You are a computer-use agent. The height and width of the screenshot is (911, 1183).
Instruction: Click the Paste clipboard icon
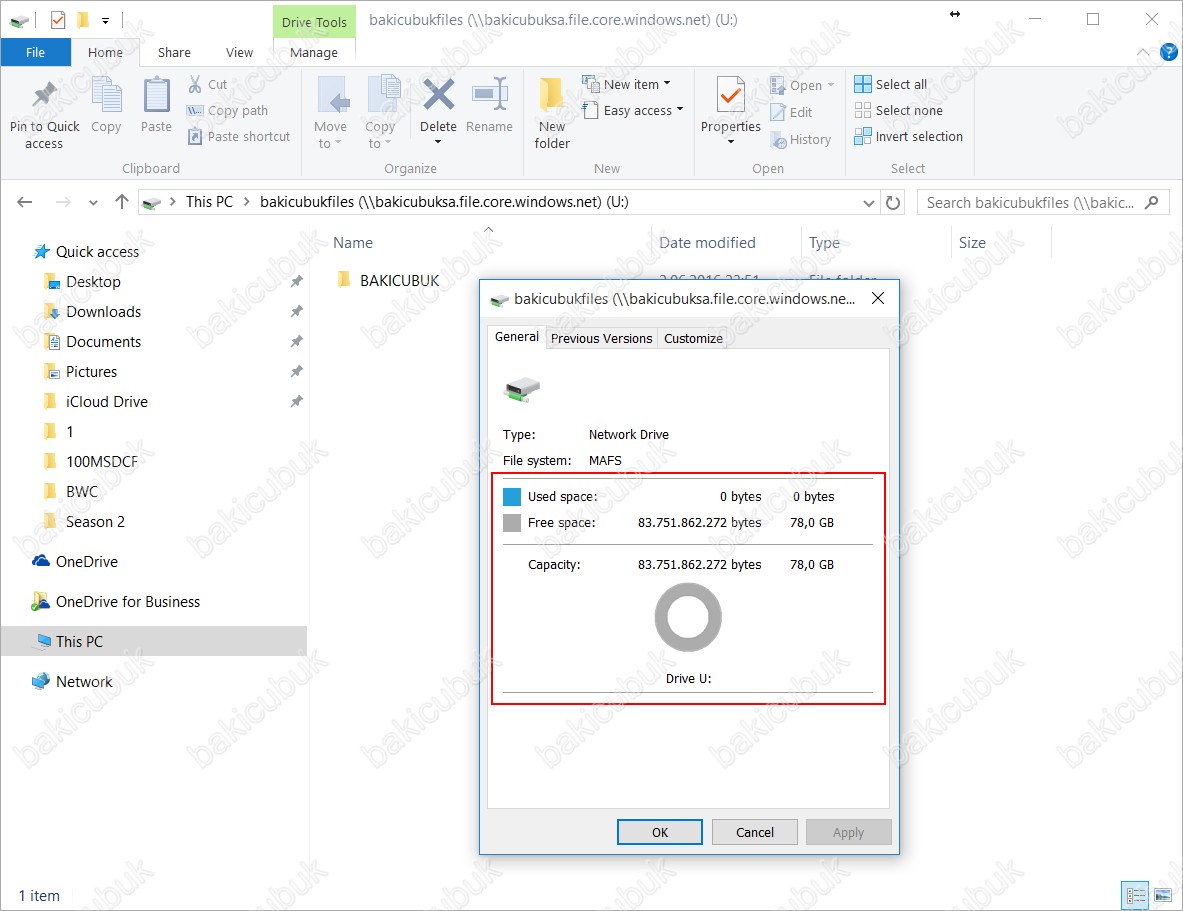156,96
